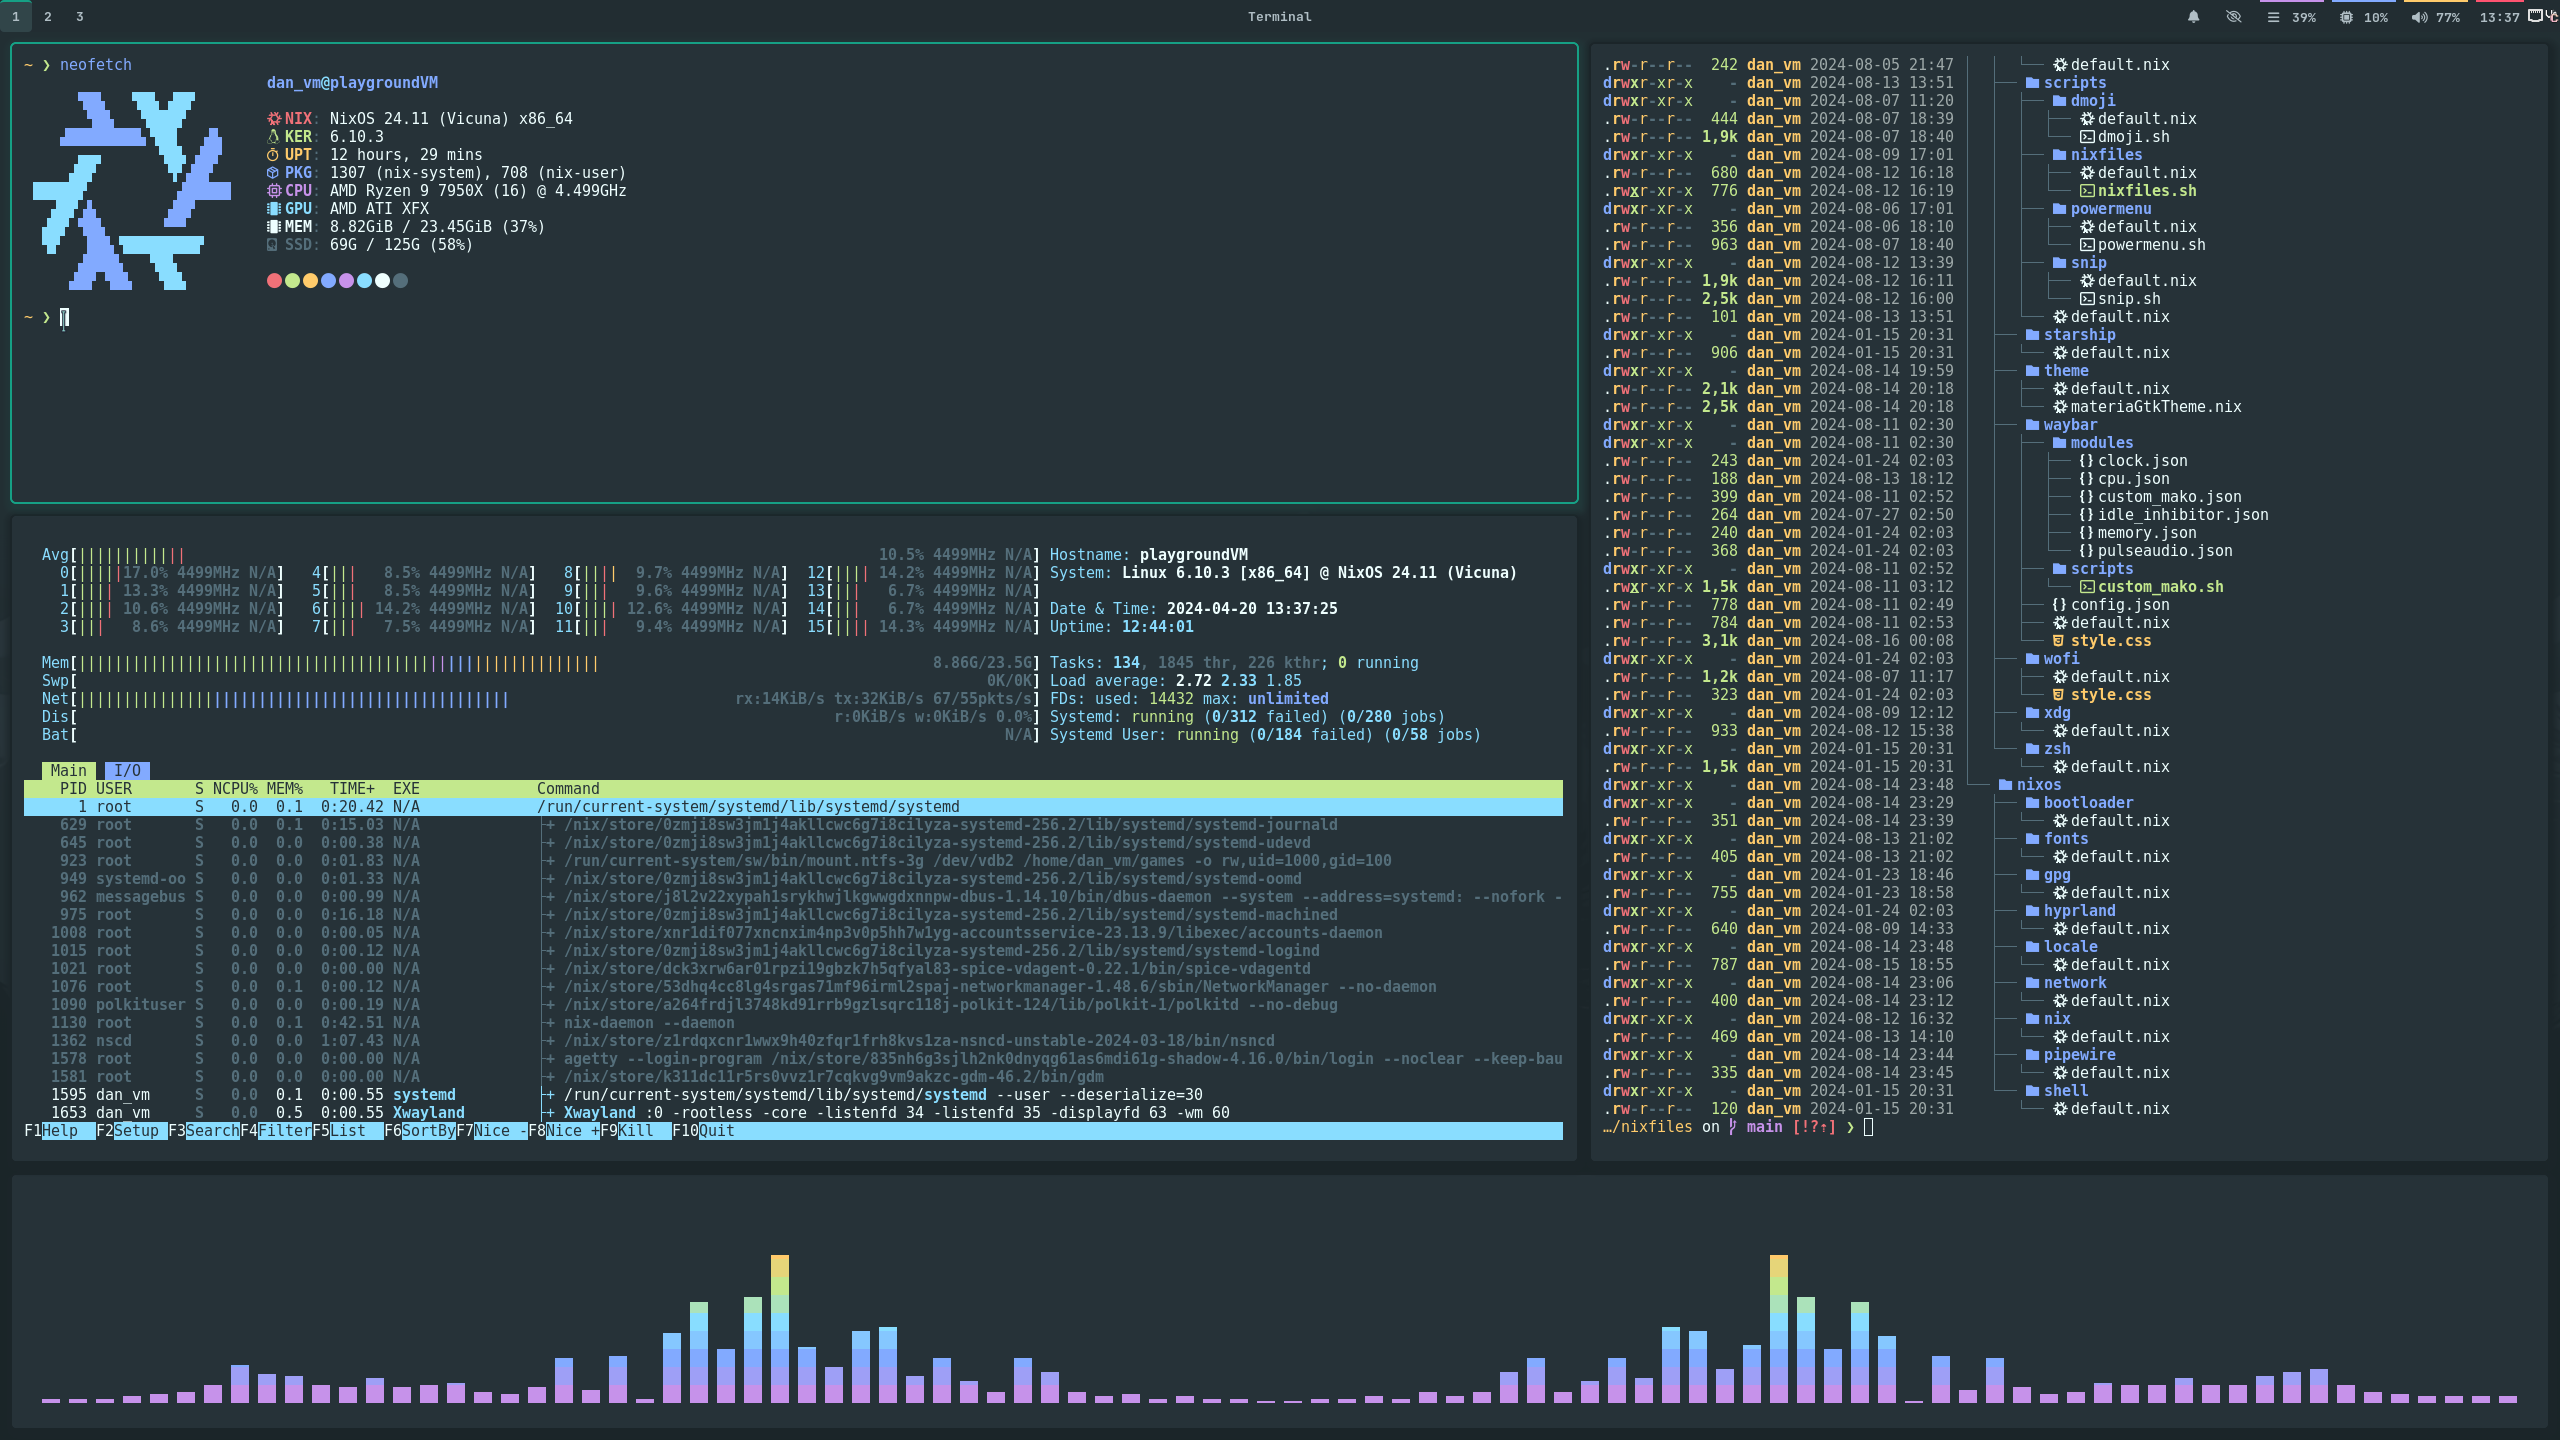Click the braces icon of config.json

pos(2059,604)
